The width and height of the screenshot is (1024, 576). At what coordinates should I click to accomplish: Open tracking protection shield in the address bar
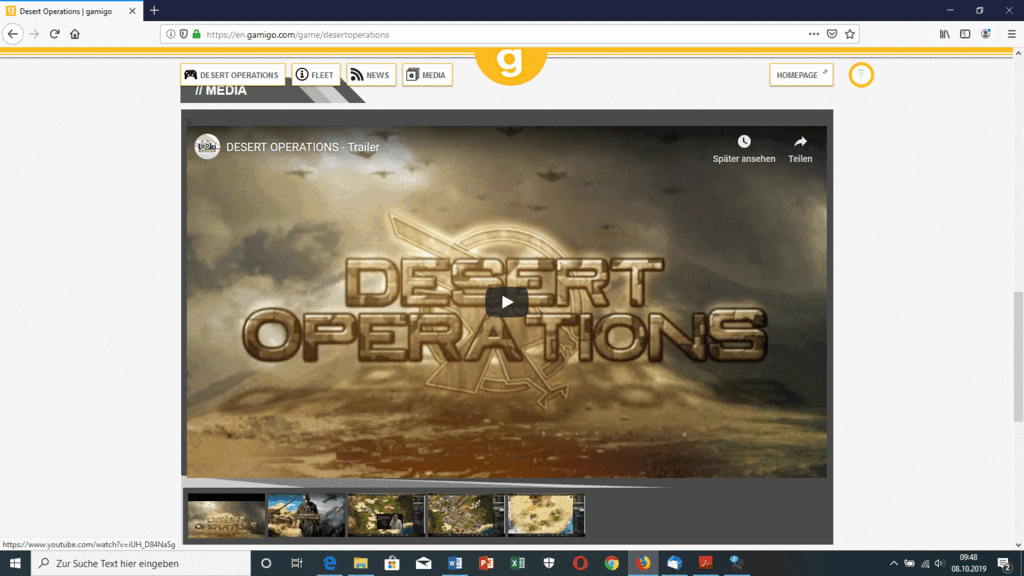pos(184,34)
